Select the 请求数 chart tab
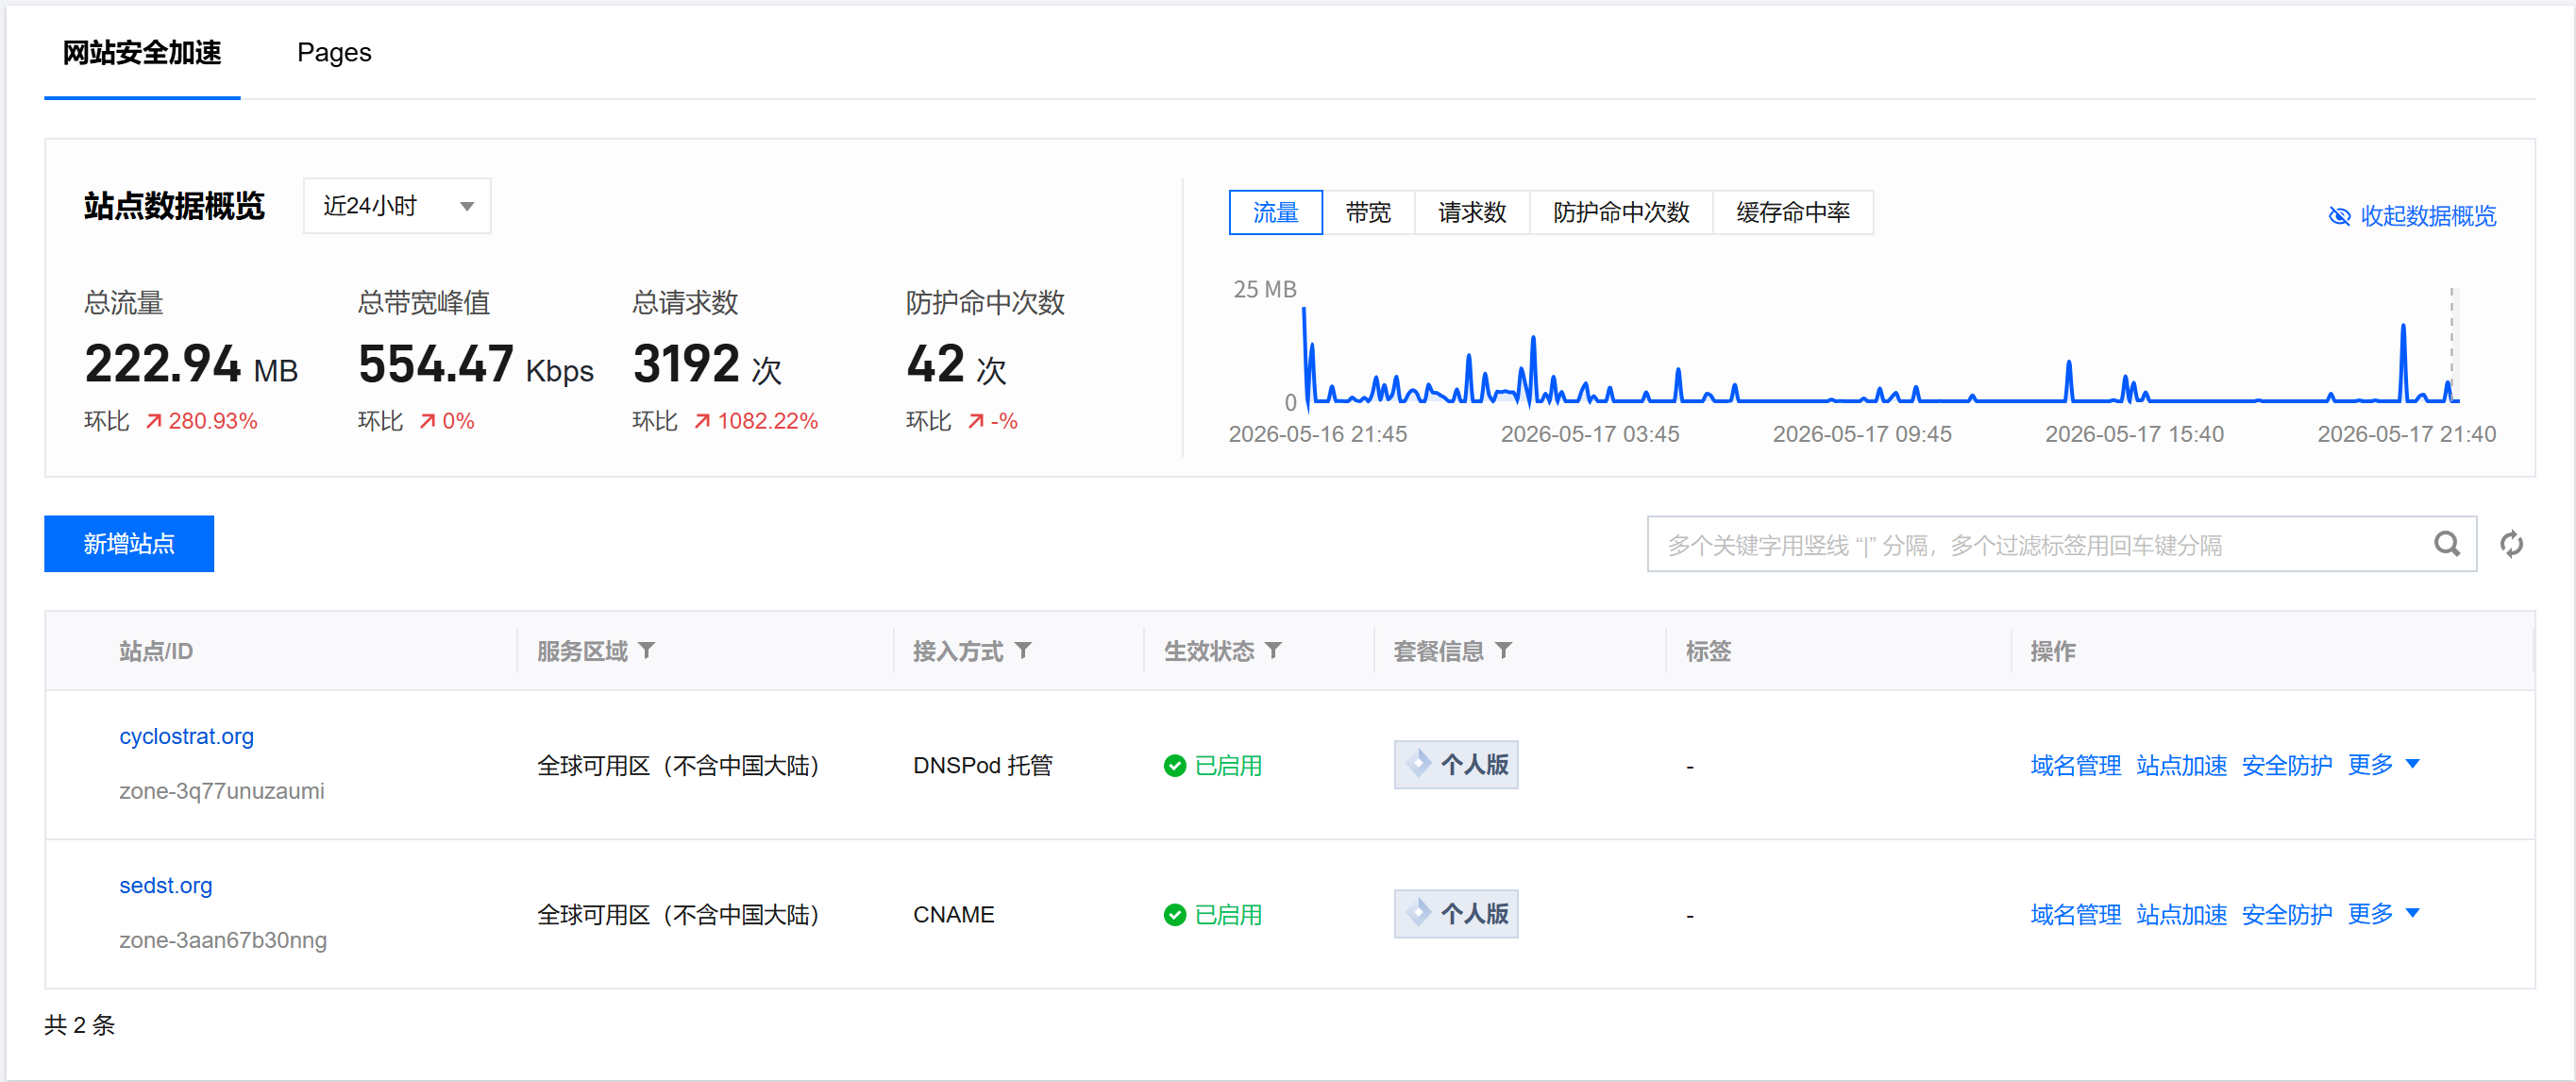 tap(1471, 212)
